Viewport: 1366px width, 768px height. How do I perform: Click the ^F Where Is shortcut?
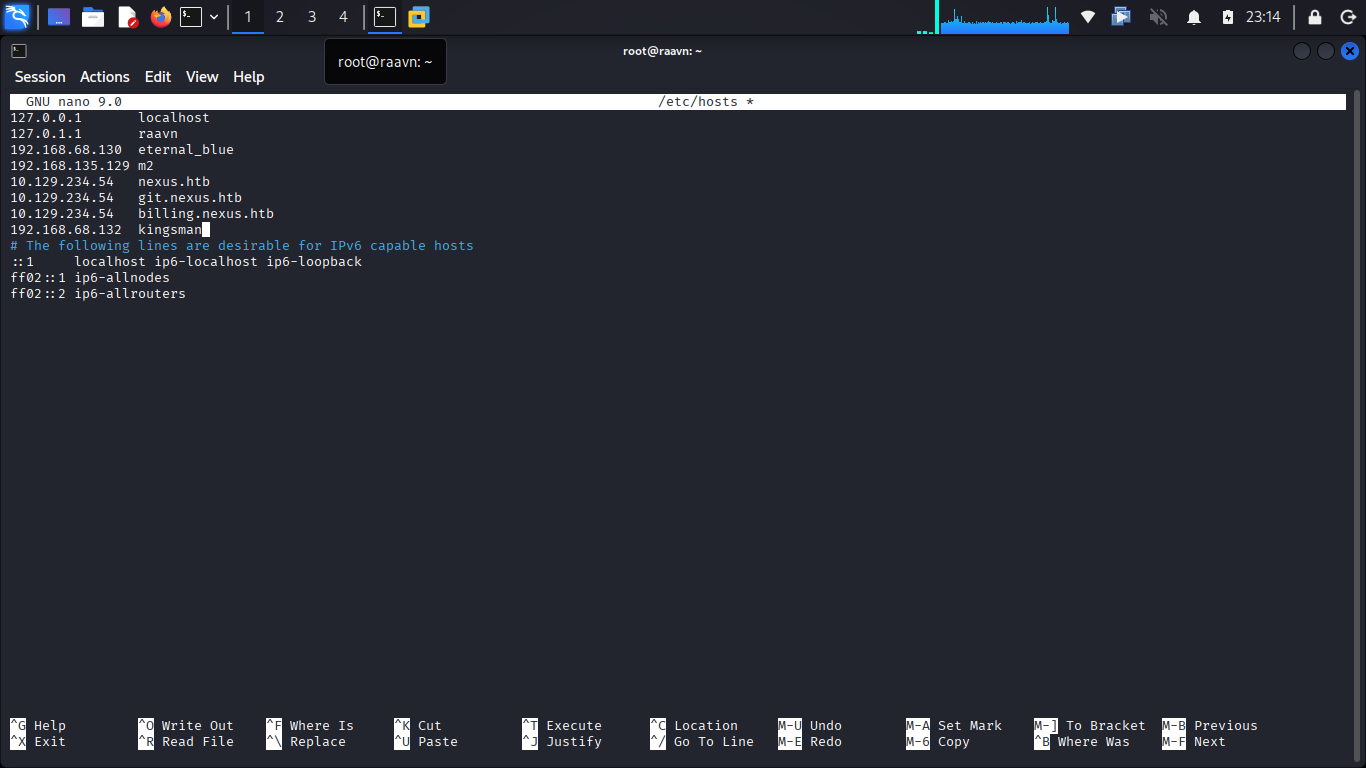(310, 726)
